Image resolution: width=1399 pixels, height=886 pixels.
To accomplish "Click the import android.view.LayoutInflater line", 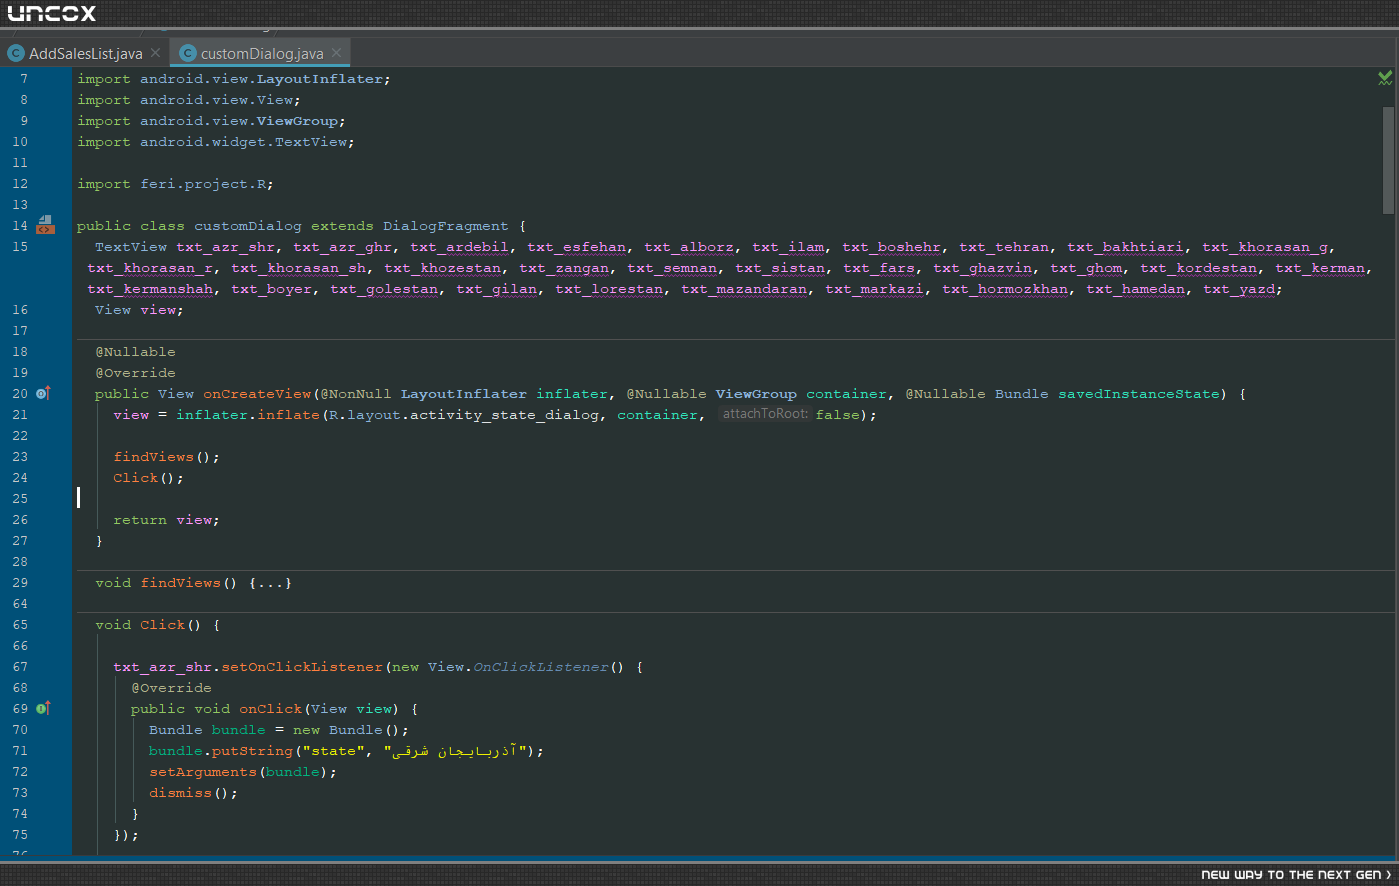I will pos(234,79).
